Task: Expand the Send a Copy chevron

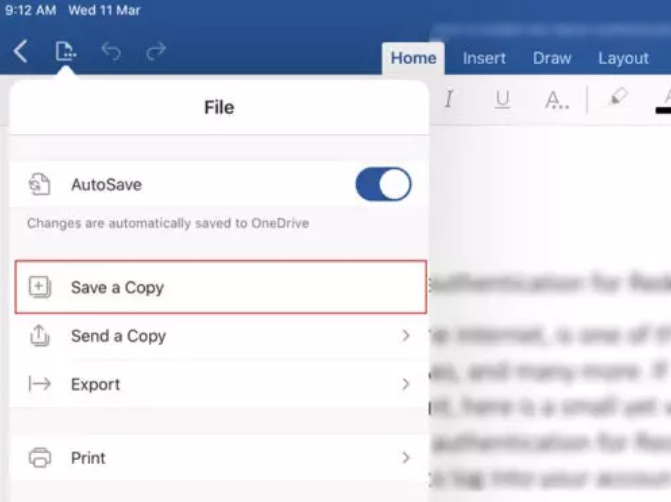Action: (x=406, y=336)
